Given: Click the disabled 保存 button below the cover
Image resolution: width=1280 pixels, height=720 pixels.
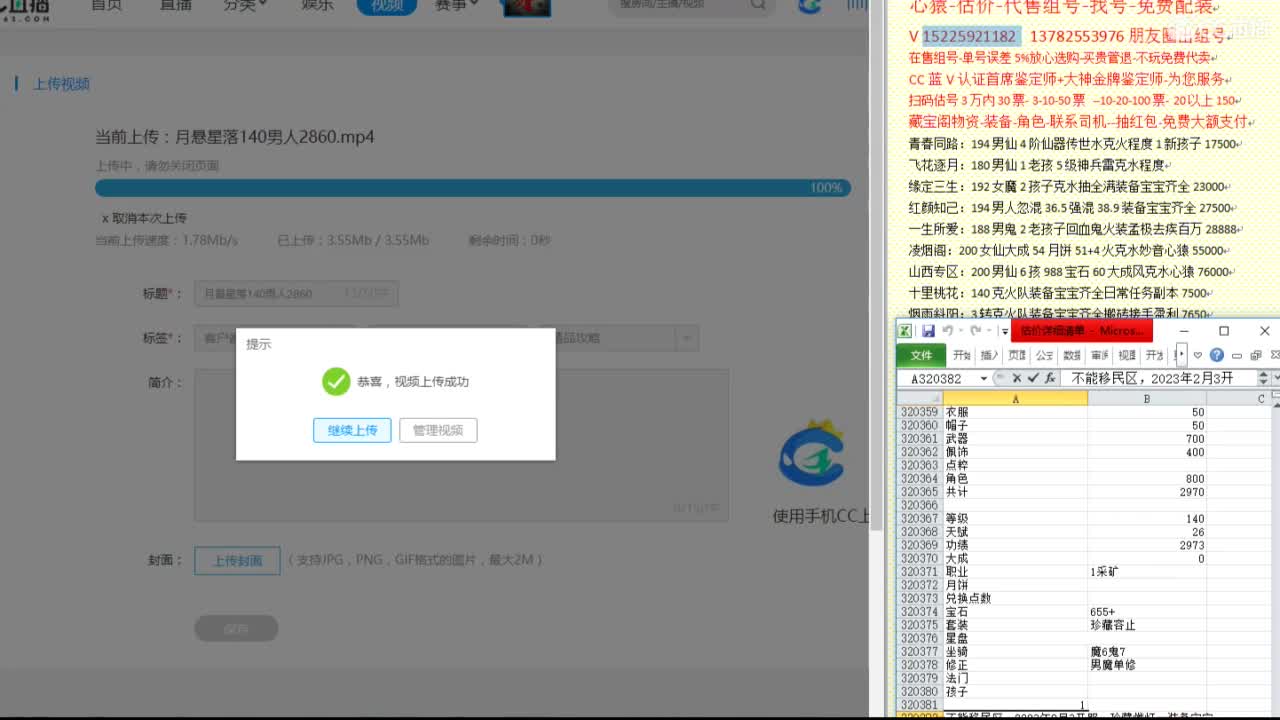Looking at the screenshot, I should click(x=236, y=628).
